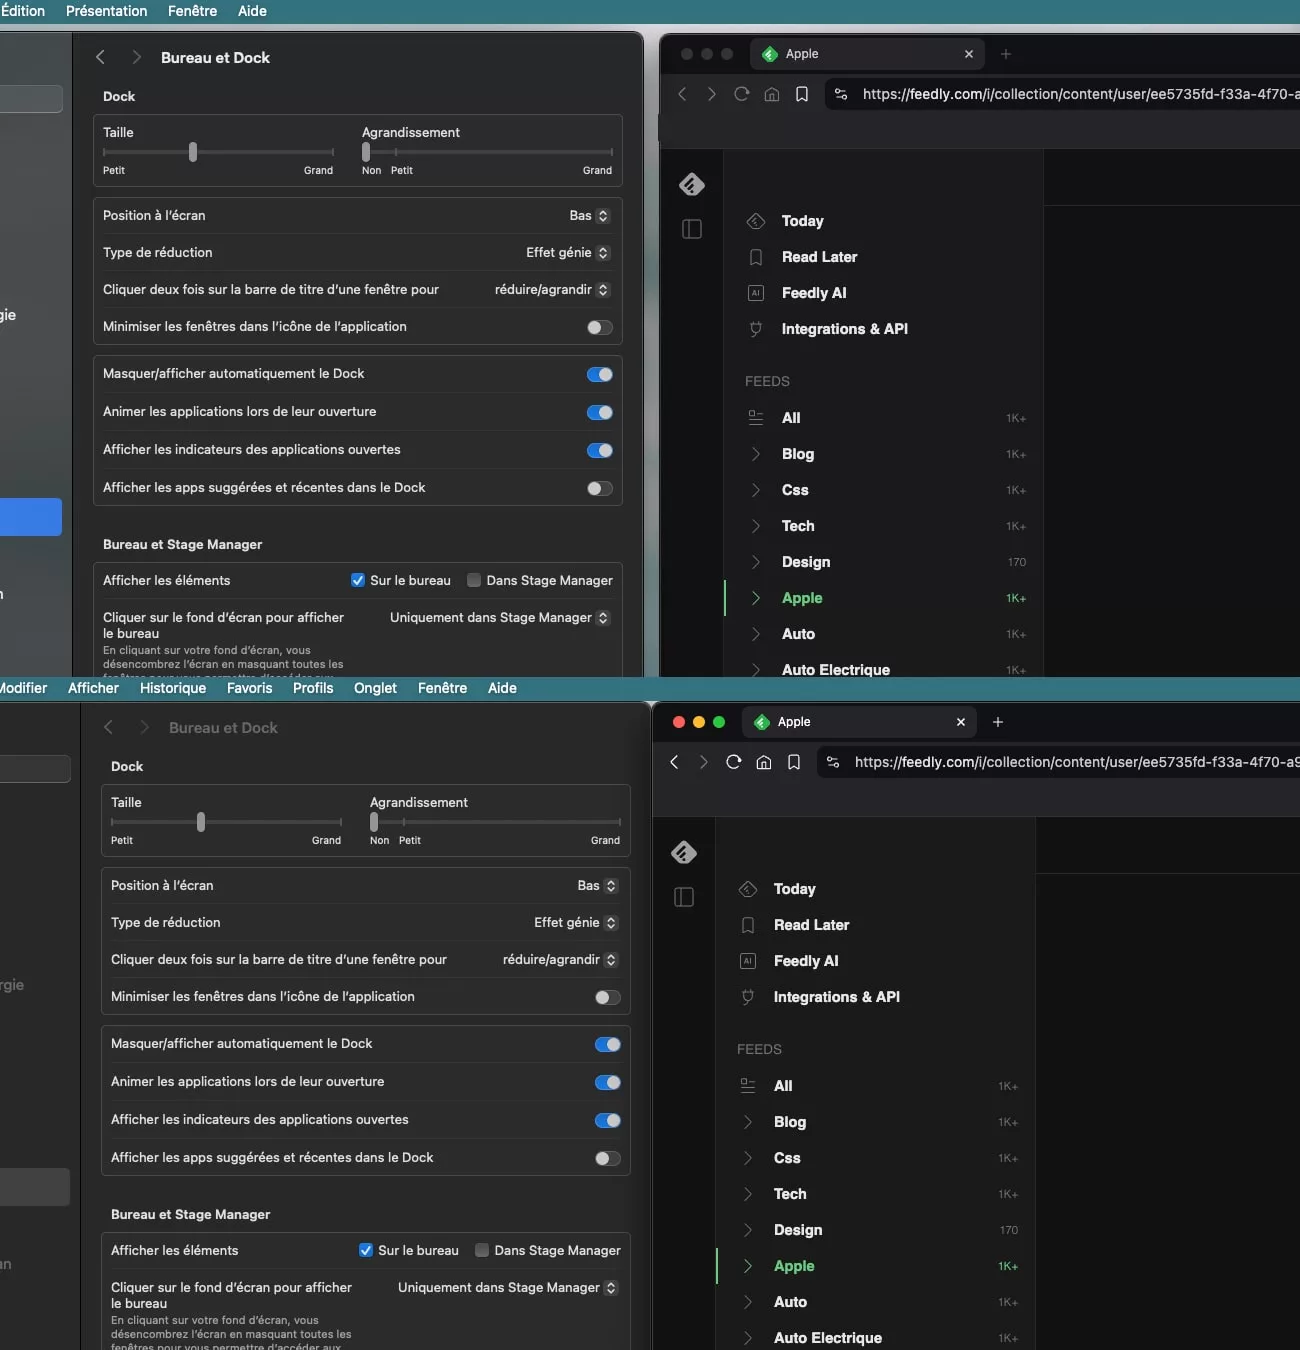1300x1350 pixels.
Task: Open 'Uniquement dans Stage Manager' dropdown in lower settings
Action: 508,1287
